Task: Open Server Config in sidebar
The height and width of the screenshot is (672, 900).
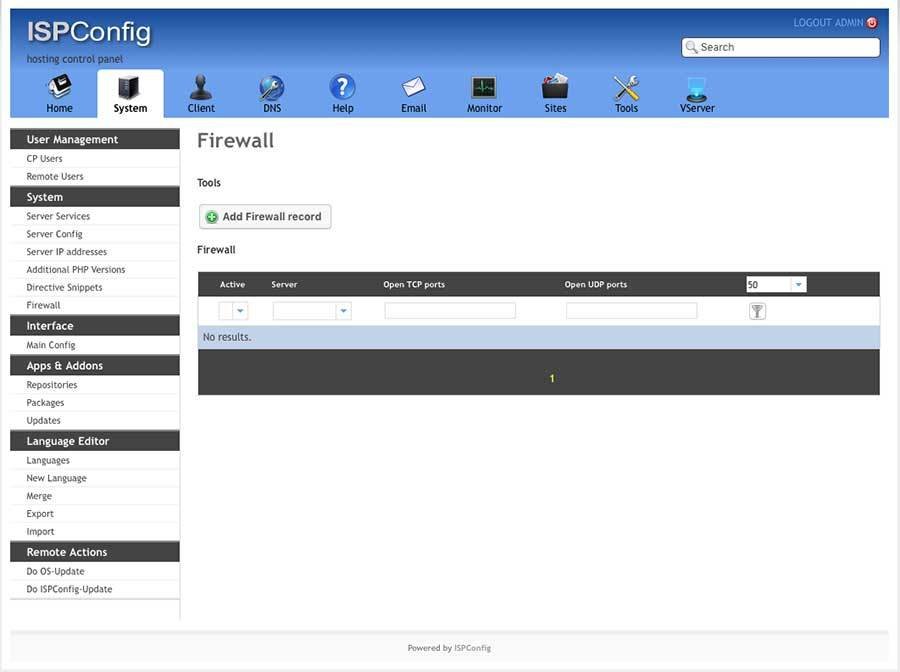Action: tap(54, 234)
